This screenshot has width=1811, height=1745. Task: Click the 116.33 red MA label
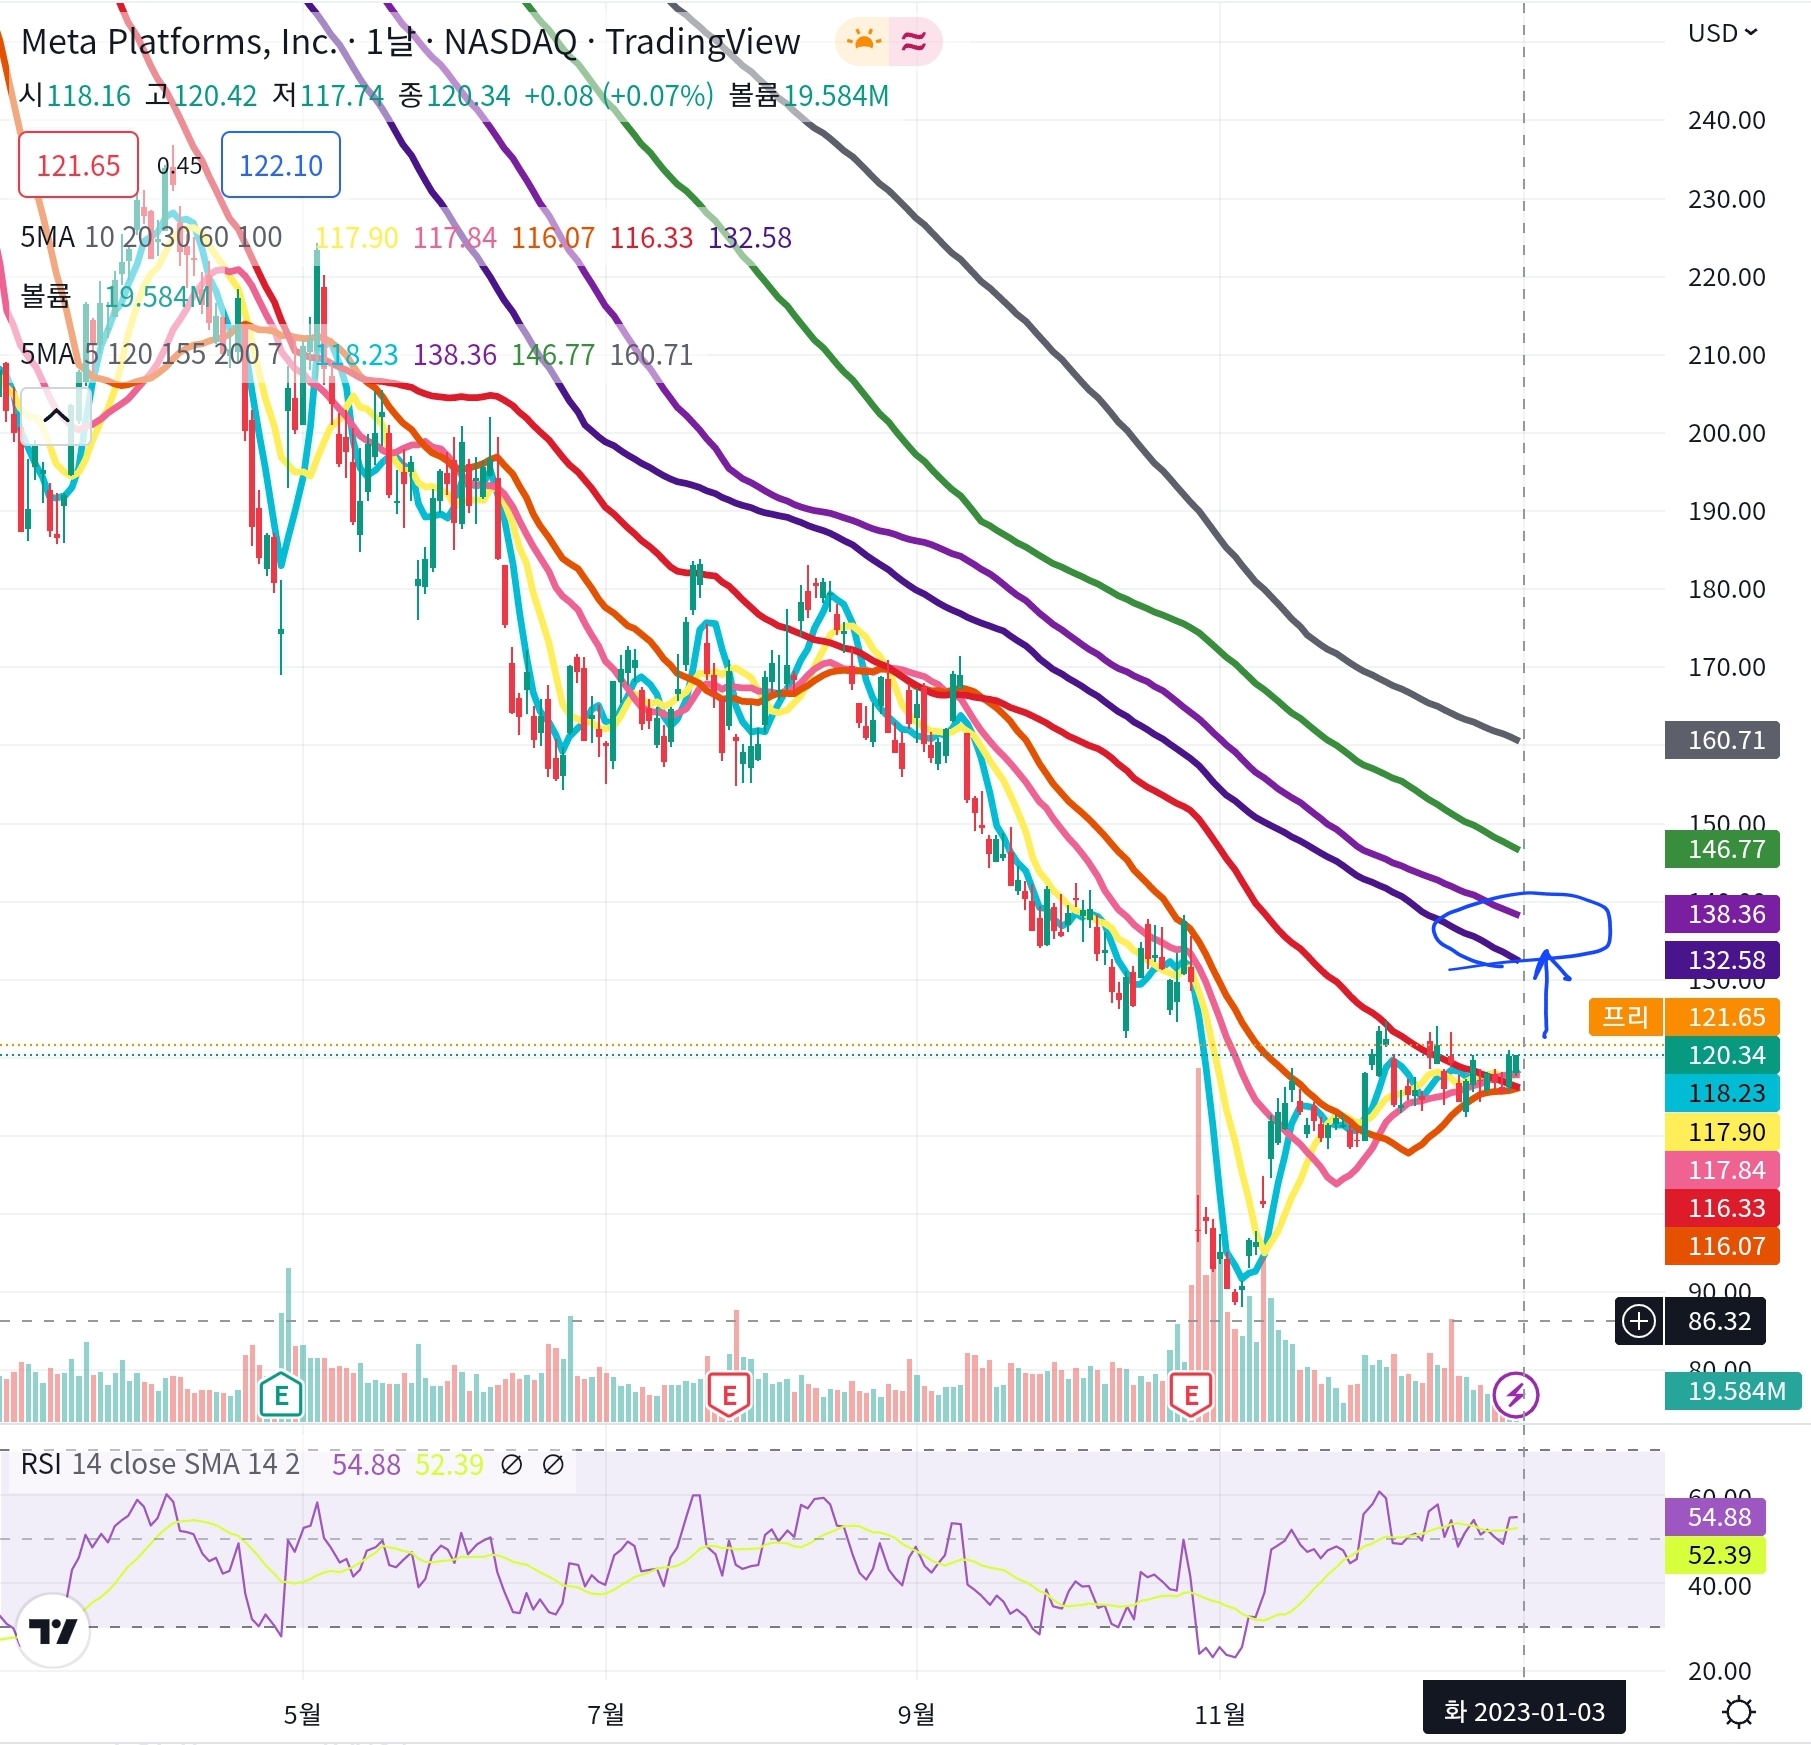[x=1723, y=1208]
